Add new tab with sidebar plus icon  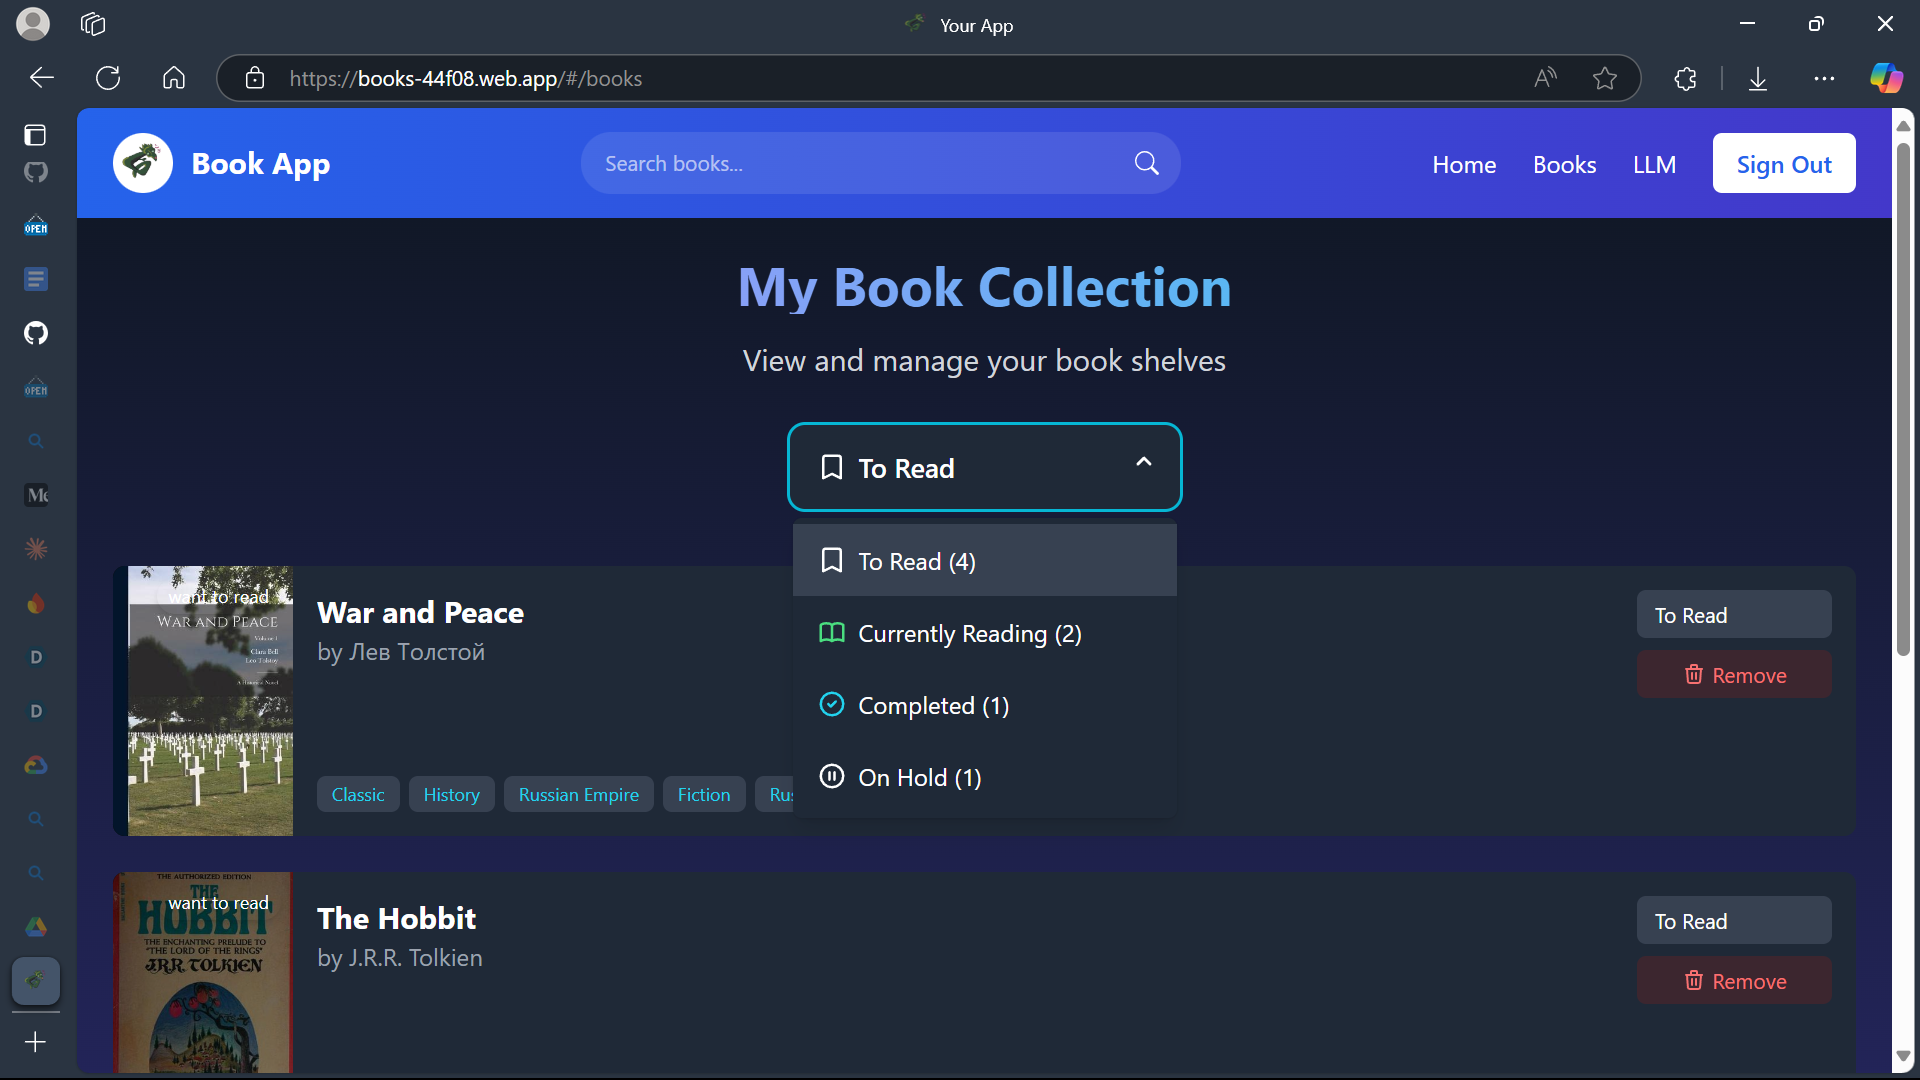pyautogui.click(x=35, y=1042)
